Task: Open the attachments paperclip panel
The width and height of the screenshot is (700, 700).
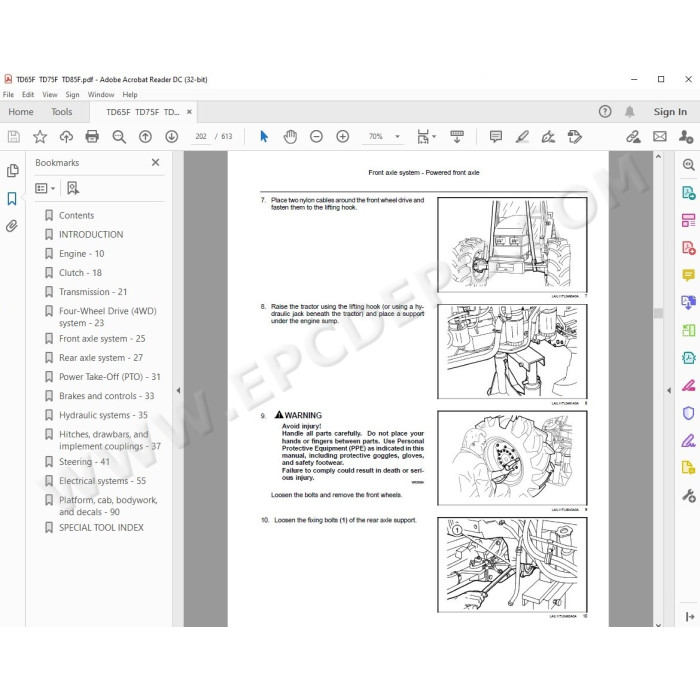Action: pos(12,226)
